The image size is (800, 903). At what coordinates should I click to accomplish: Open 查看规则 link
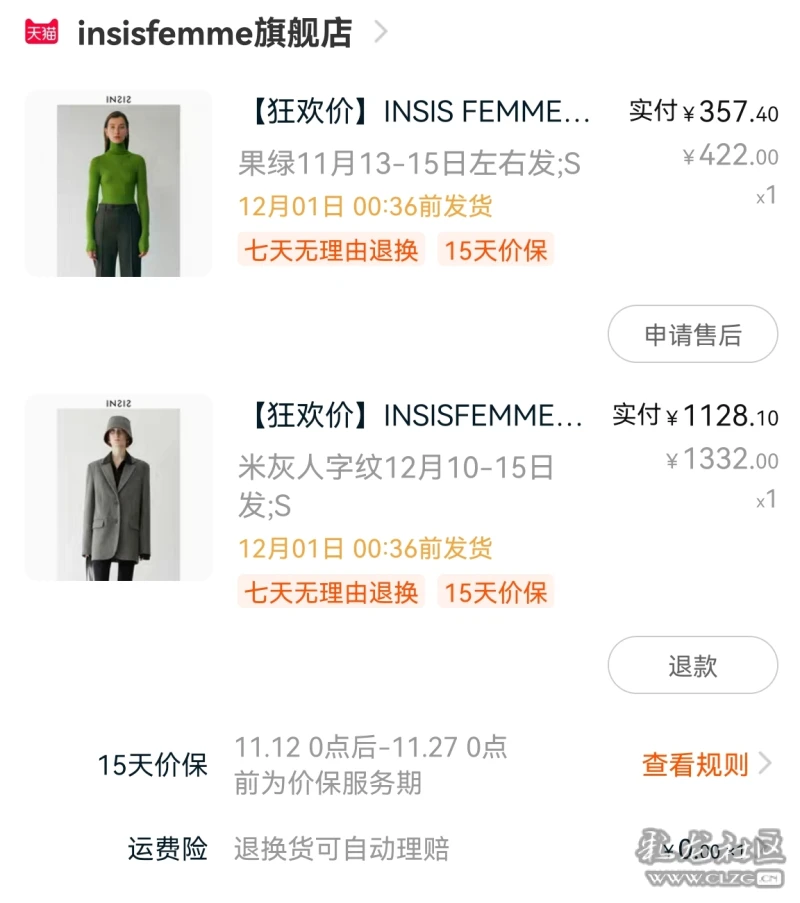click(695, 765)
